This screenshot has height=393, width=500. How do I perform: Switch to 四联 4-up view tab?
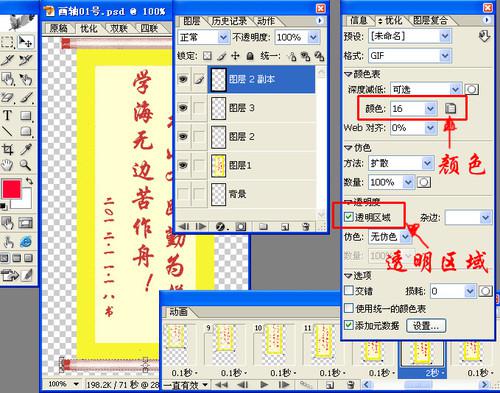point(149,29)
